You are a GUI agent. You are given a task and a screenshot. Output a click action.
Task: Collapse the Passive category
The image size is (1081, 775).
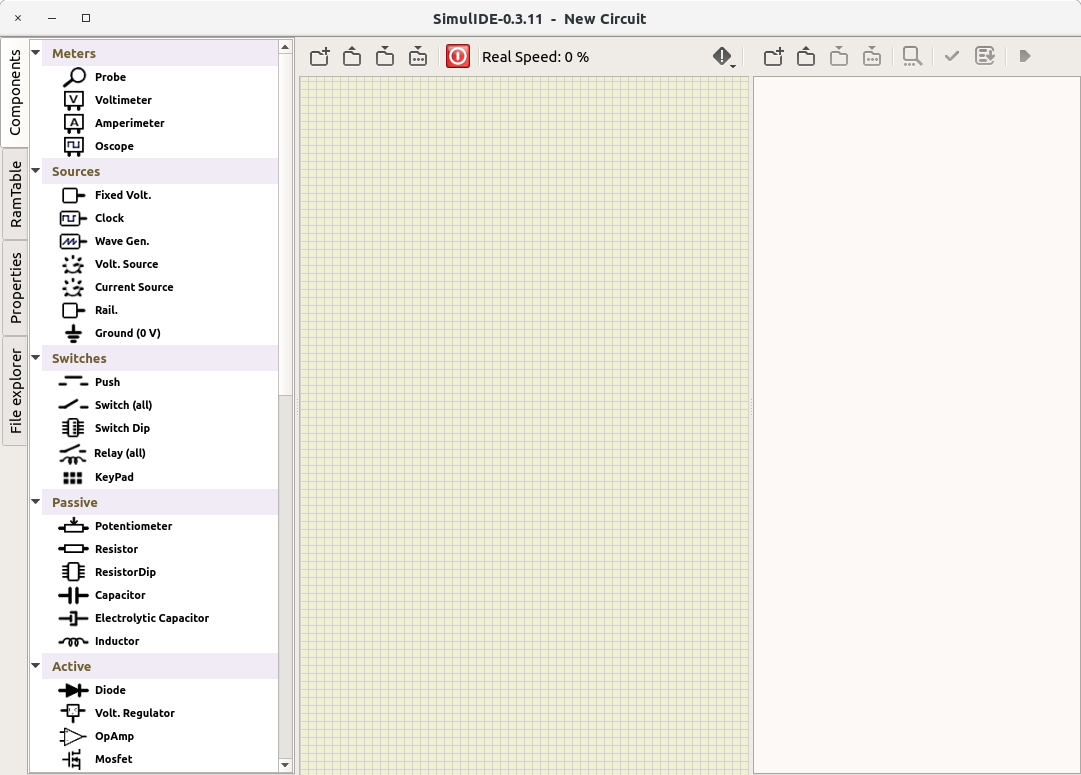pyautogui.click(x=37, y=502)
